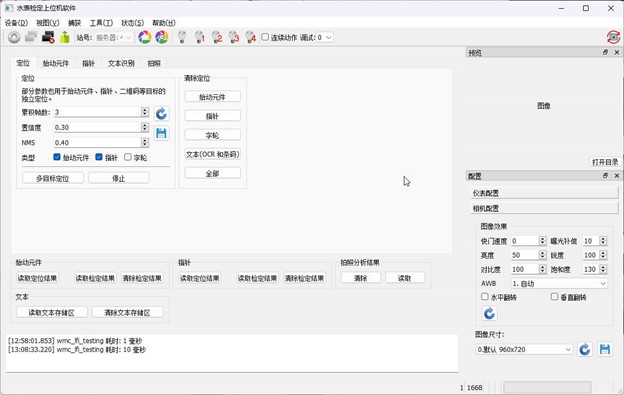Click the disconnect device icon with red mark
Viewport: 624px width, 395px height.
click(48, 37)
